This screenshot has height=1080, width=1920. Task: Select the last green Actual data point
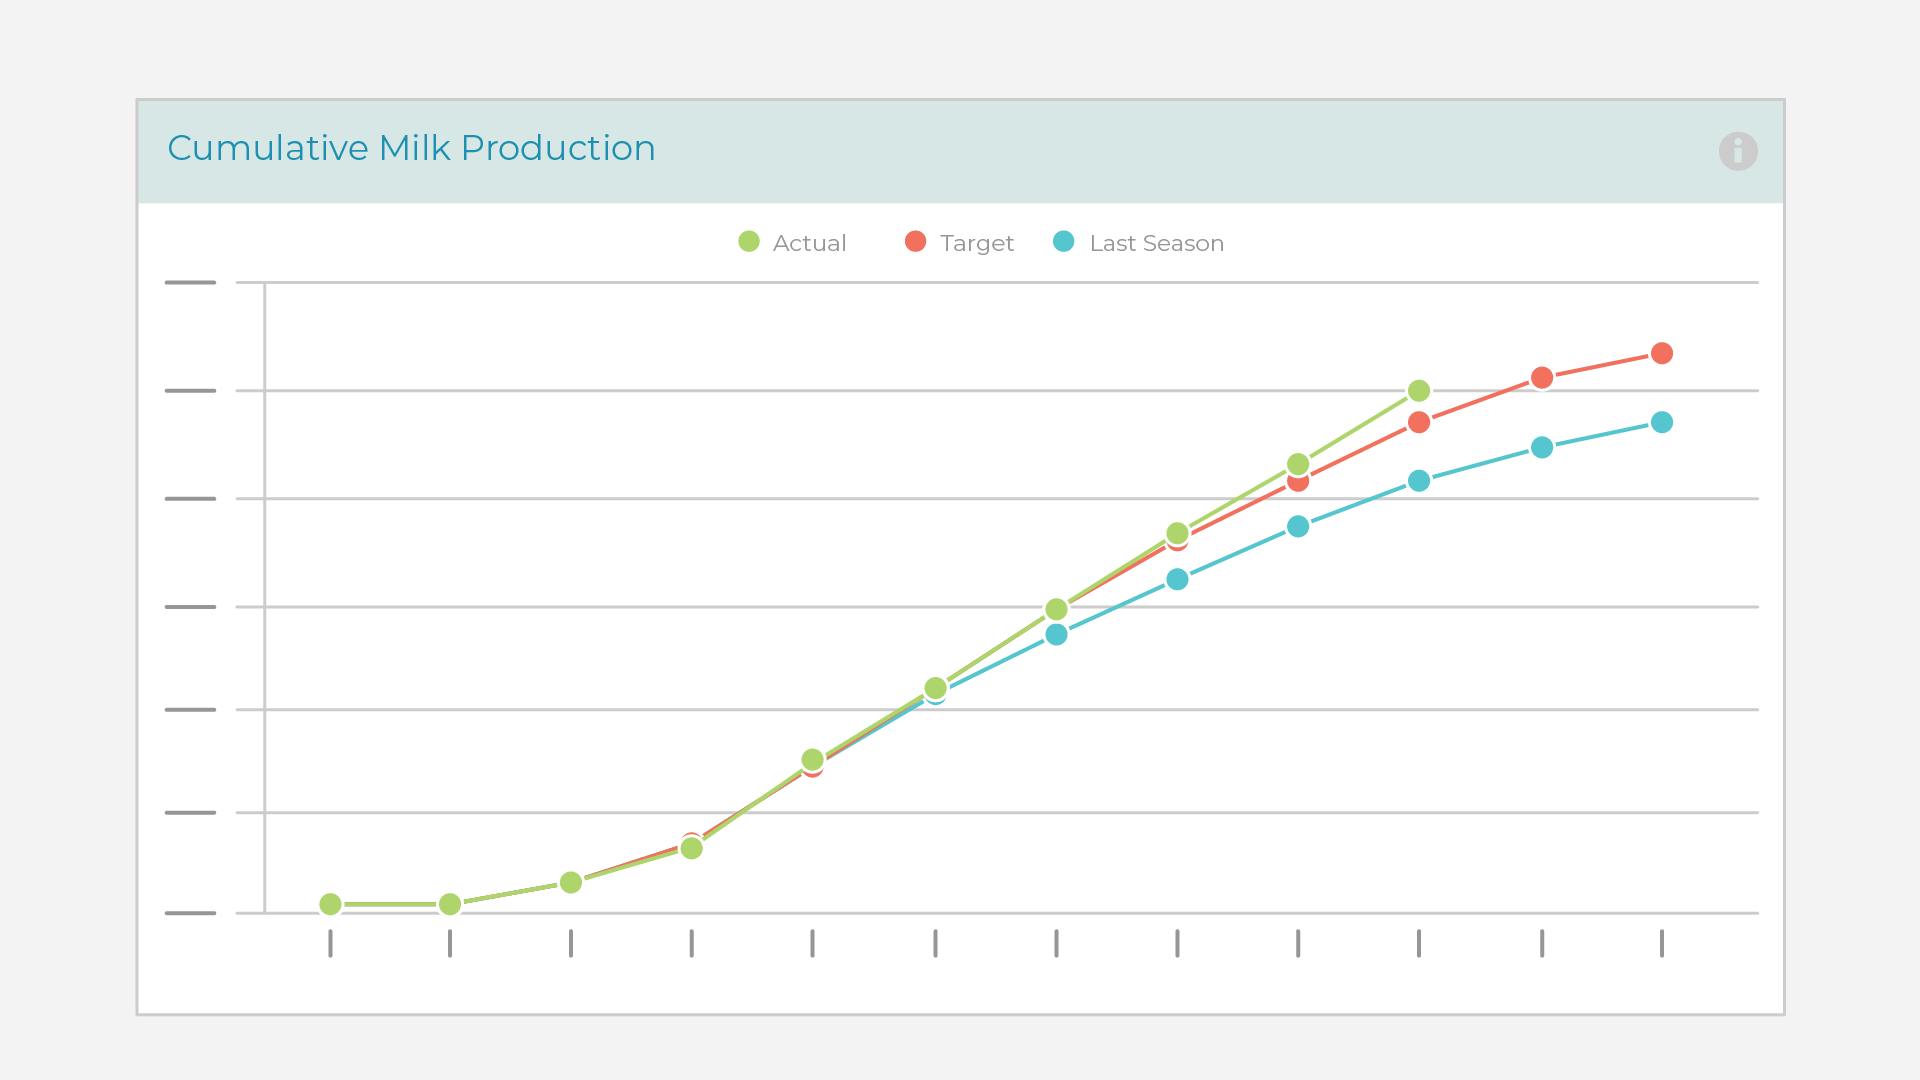click(1419, 391)
